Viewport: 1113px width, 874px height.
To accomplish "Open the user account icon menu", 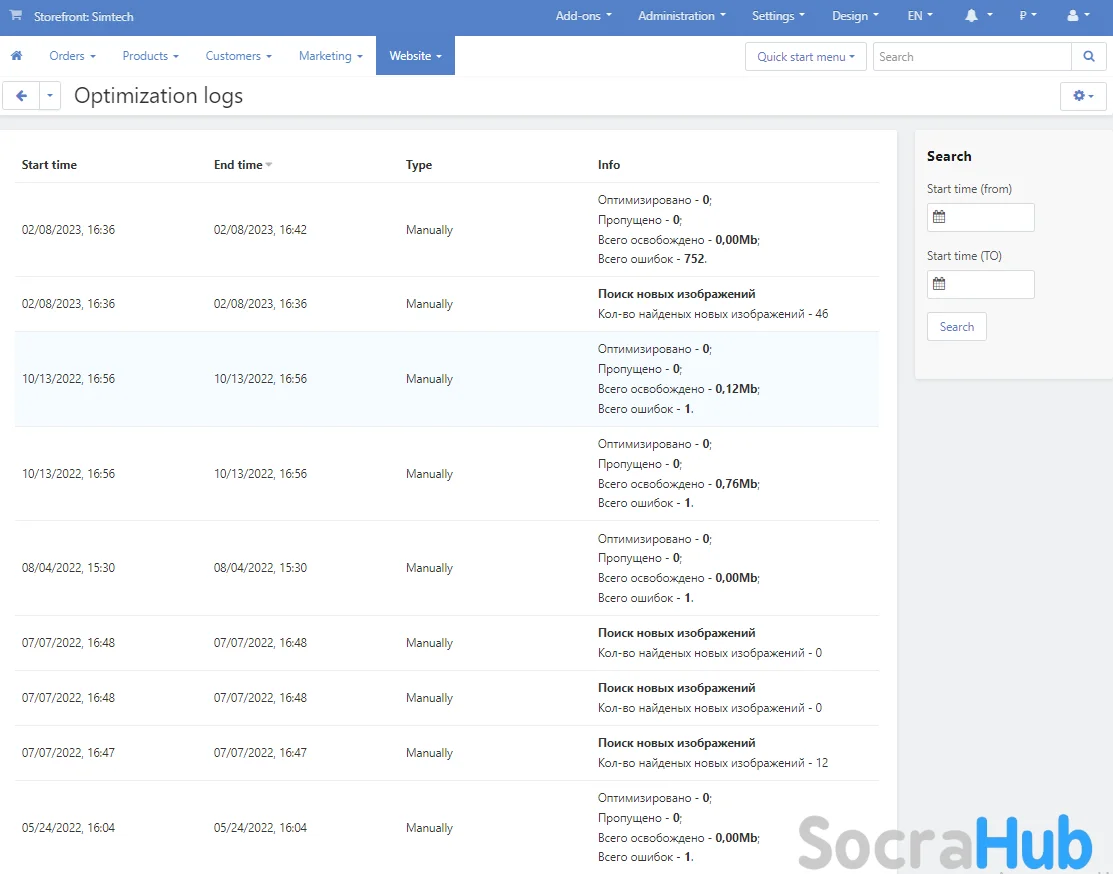I will tap(1078, 16).
